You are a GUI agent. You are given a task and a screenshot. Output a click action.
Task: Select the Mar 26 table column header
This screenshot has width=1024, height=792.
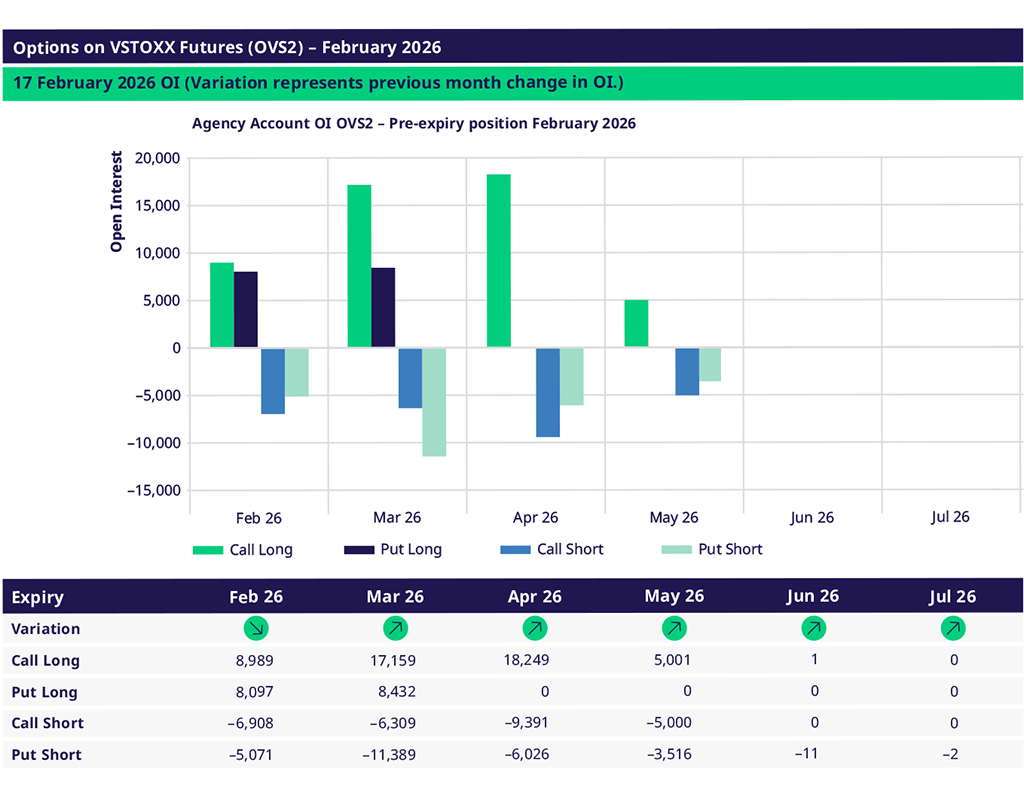[x=395, y=597]
